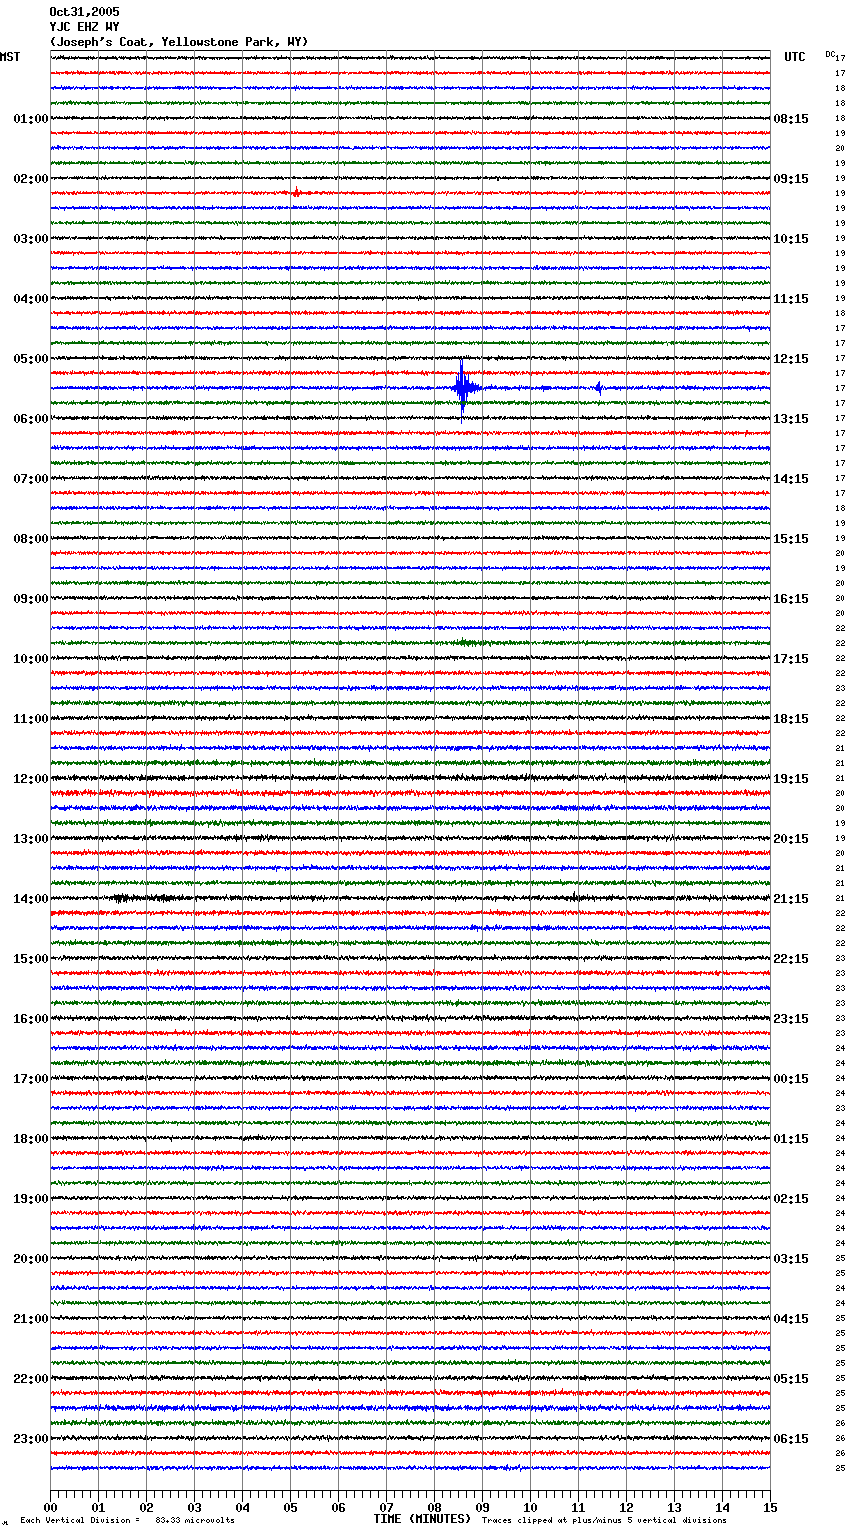This screenshot has width=850, height=1534.
Task: Click the "Each Vertical Division" scale note
Action: click(128, 1520)
